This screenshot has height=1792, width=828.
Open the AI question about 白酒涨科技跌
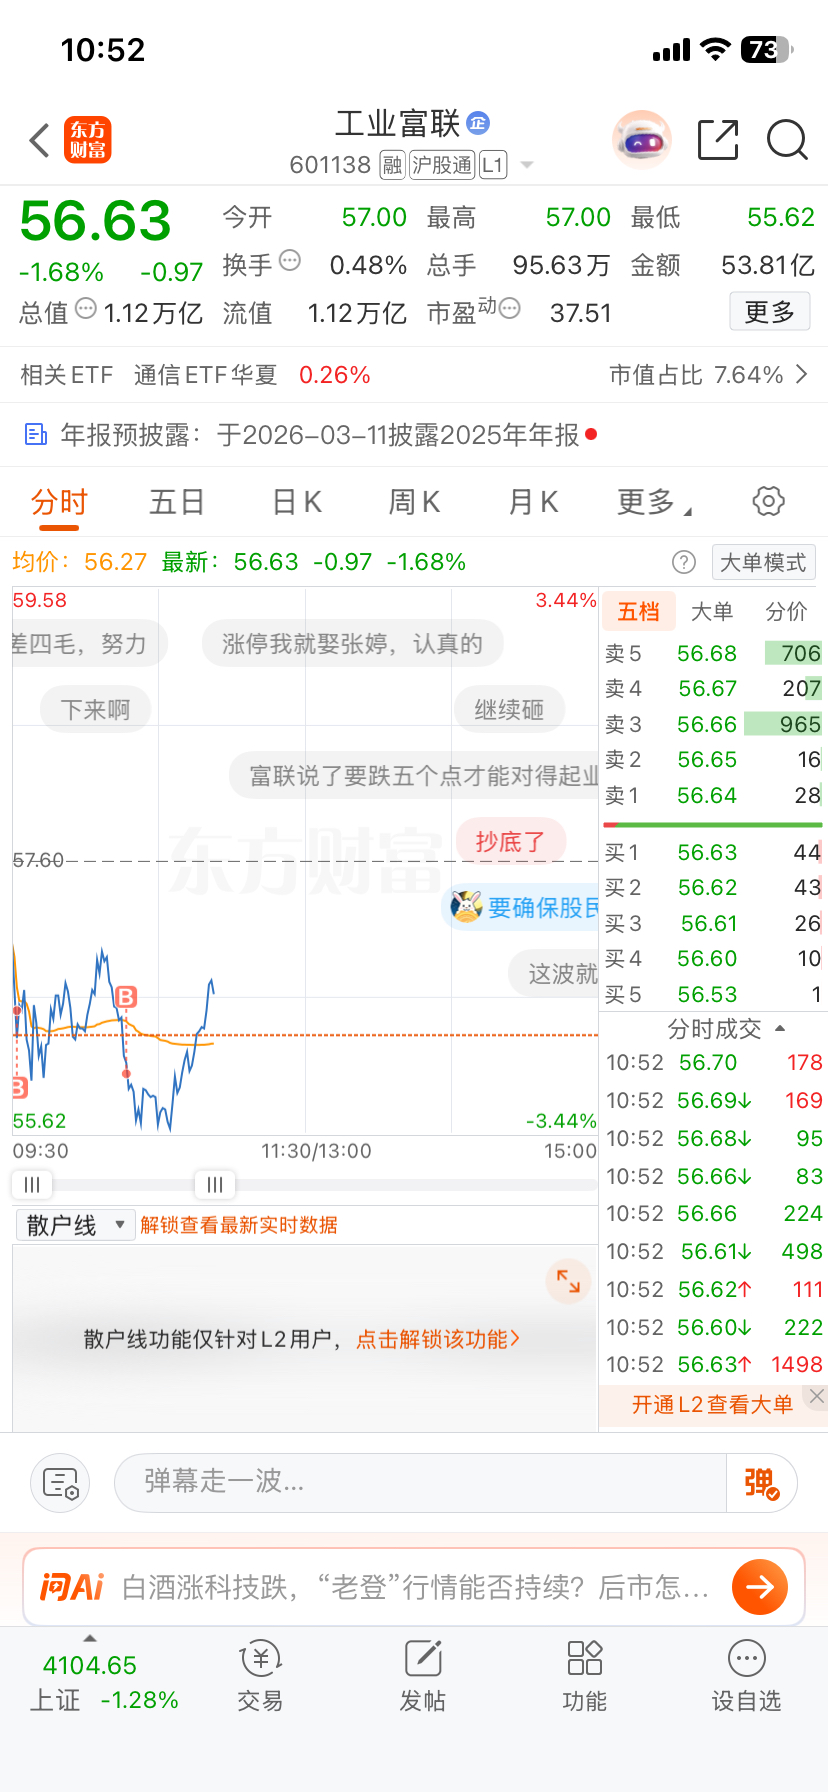tap(415, 1587)
